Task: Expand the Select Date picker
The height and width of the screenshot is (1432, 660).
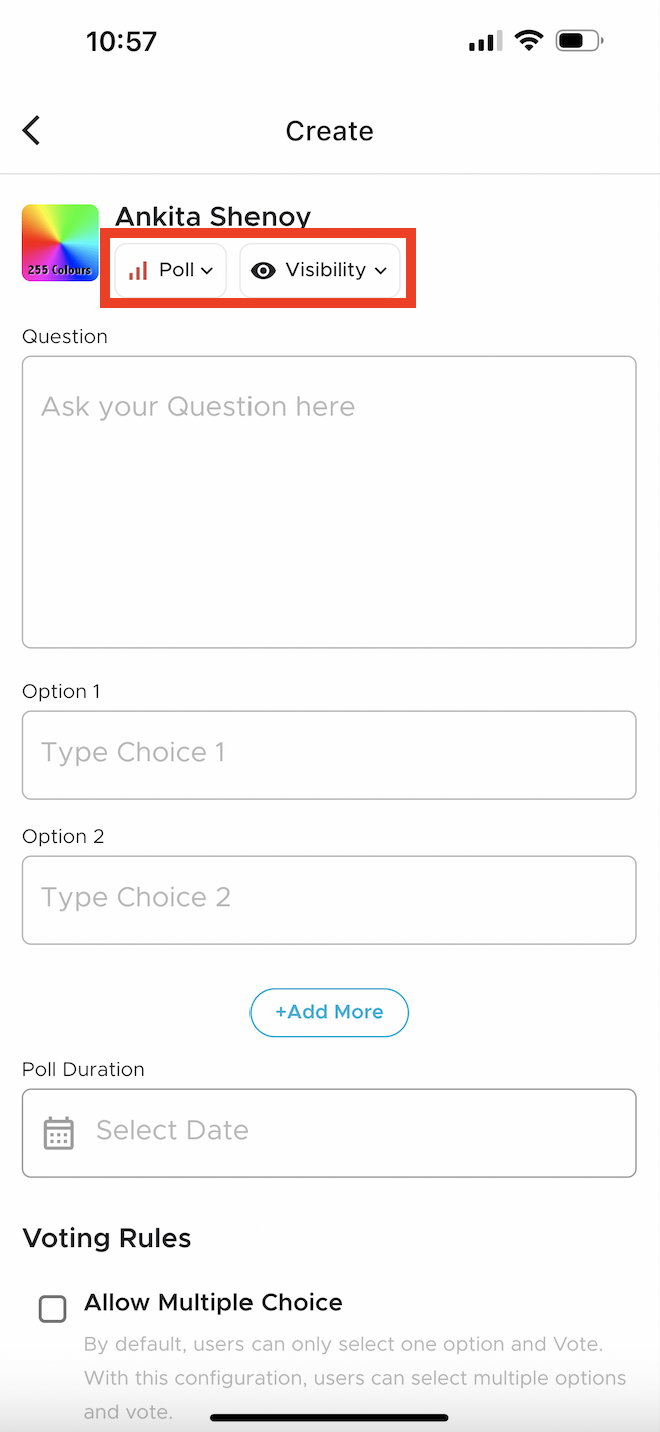Action: 330,1131
